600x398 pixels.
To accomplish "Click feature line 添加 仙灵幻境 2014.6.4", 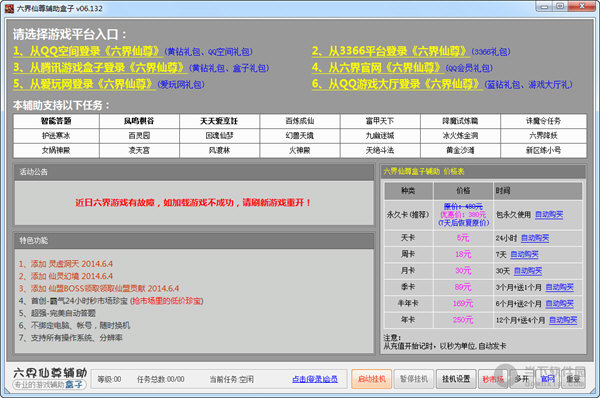I will pos(66,276).
